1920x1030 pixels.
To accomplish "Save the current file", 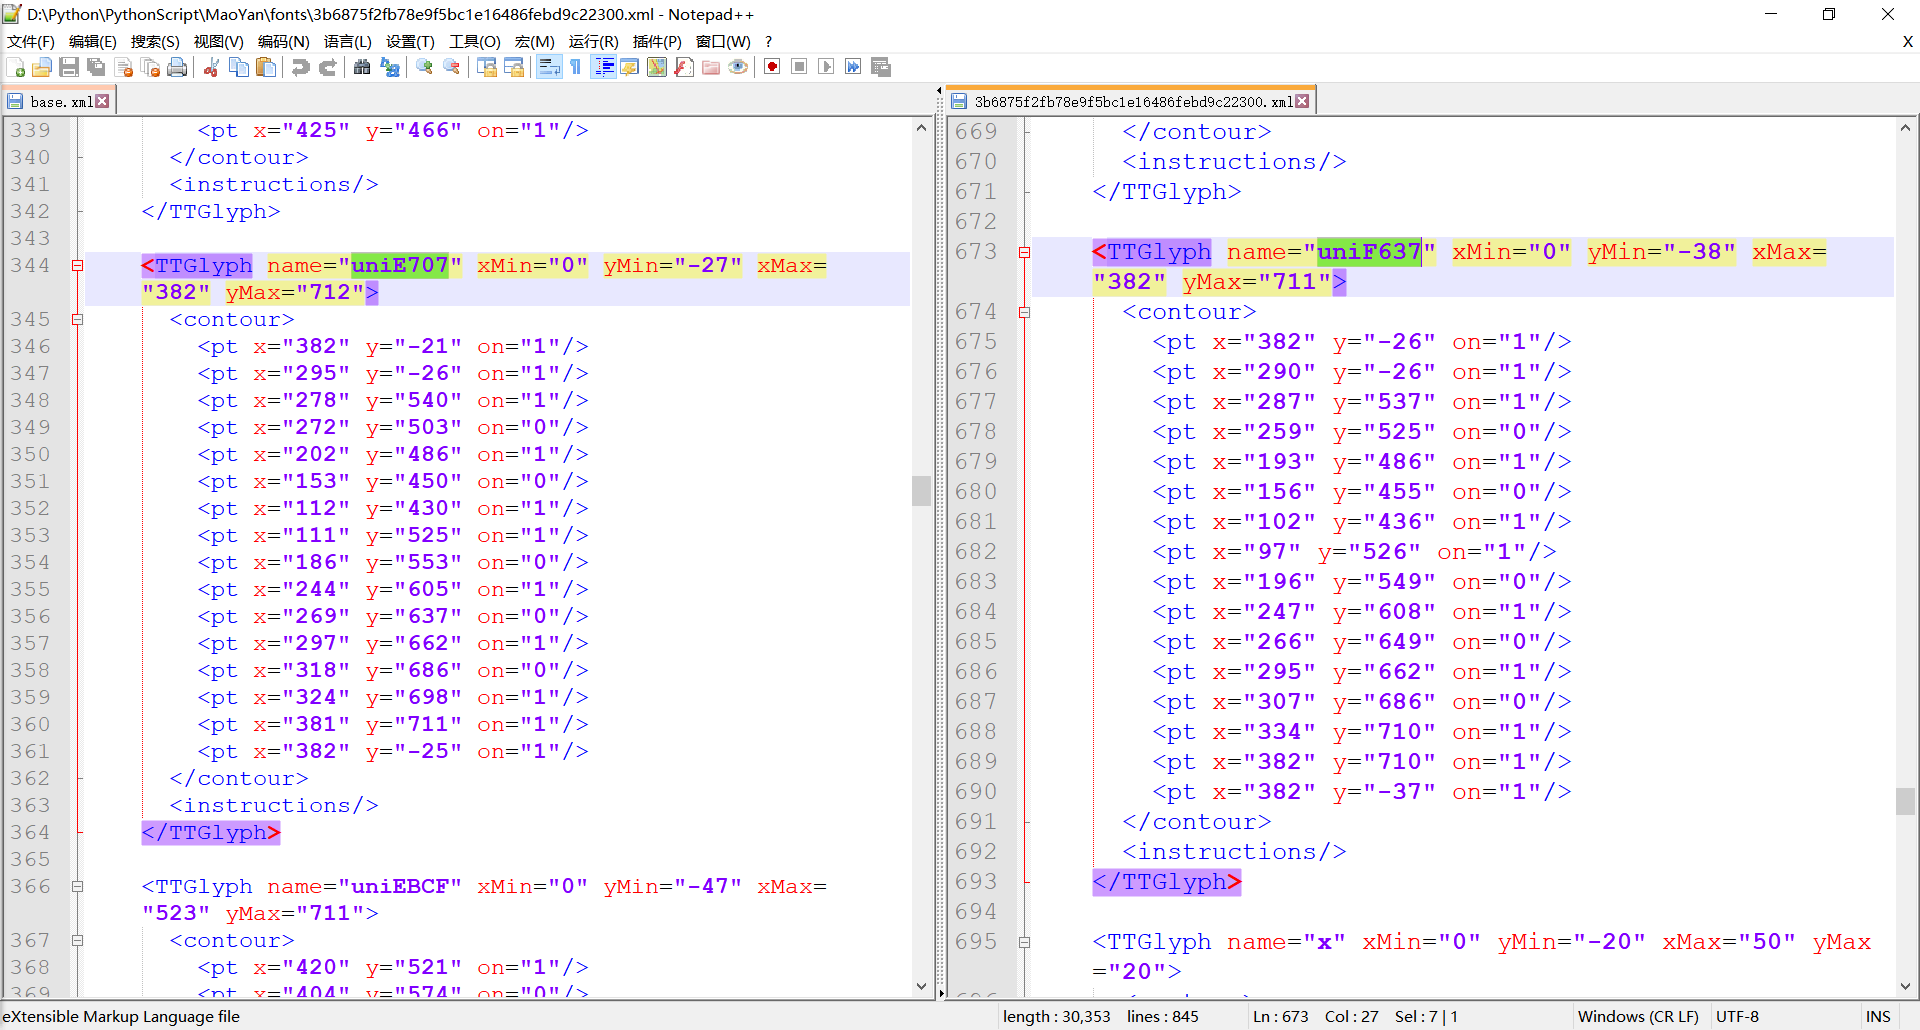I will 69,68.
